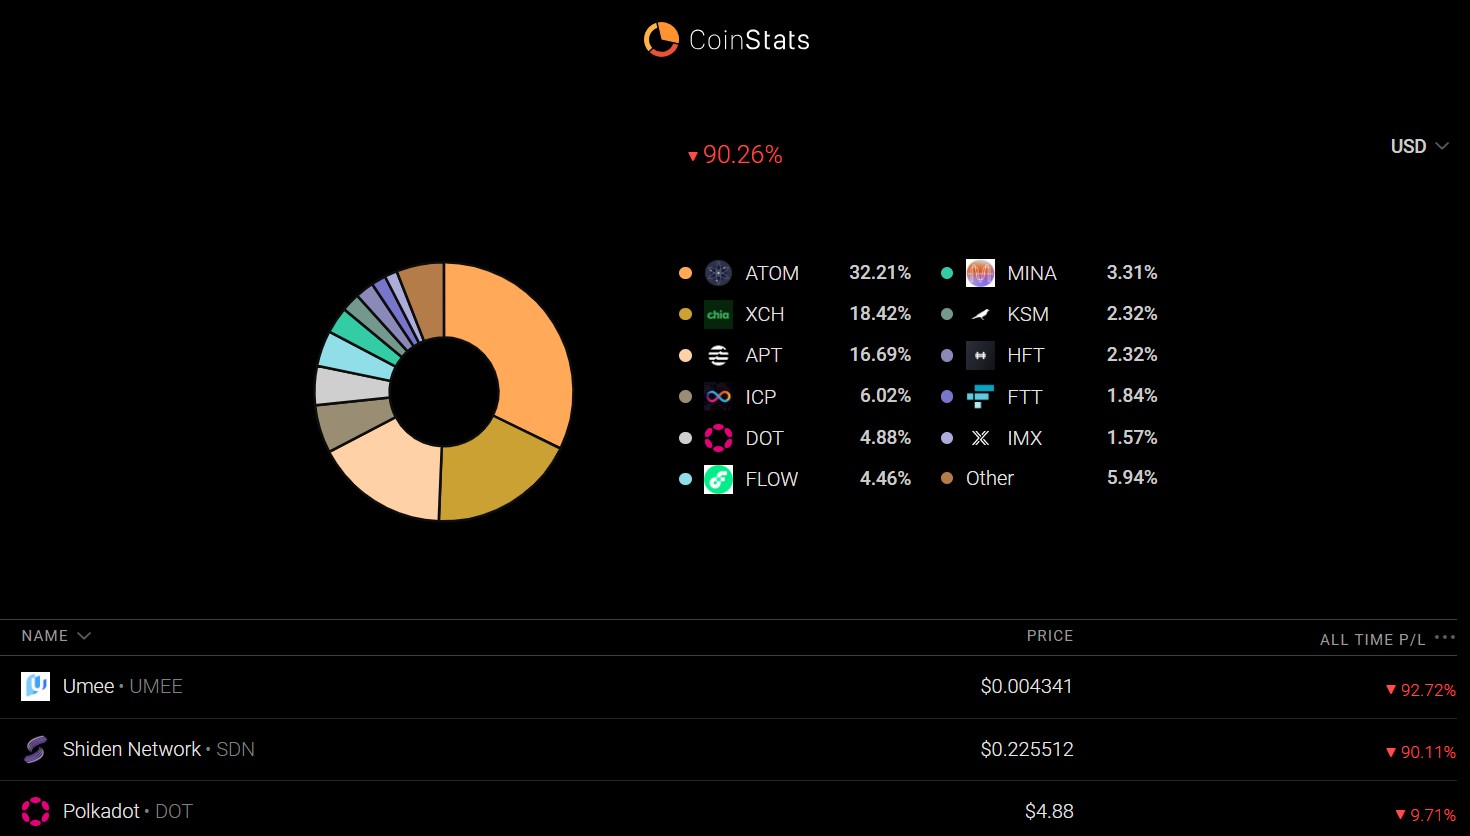Click the XCH 18.42% percentage value
This screenshot has height=836, width=1470.
point(880,314)
